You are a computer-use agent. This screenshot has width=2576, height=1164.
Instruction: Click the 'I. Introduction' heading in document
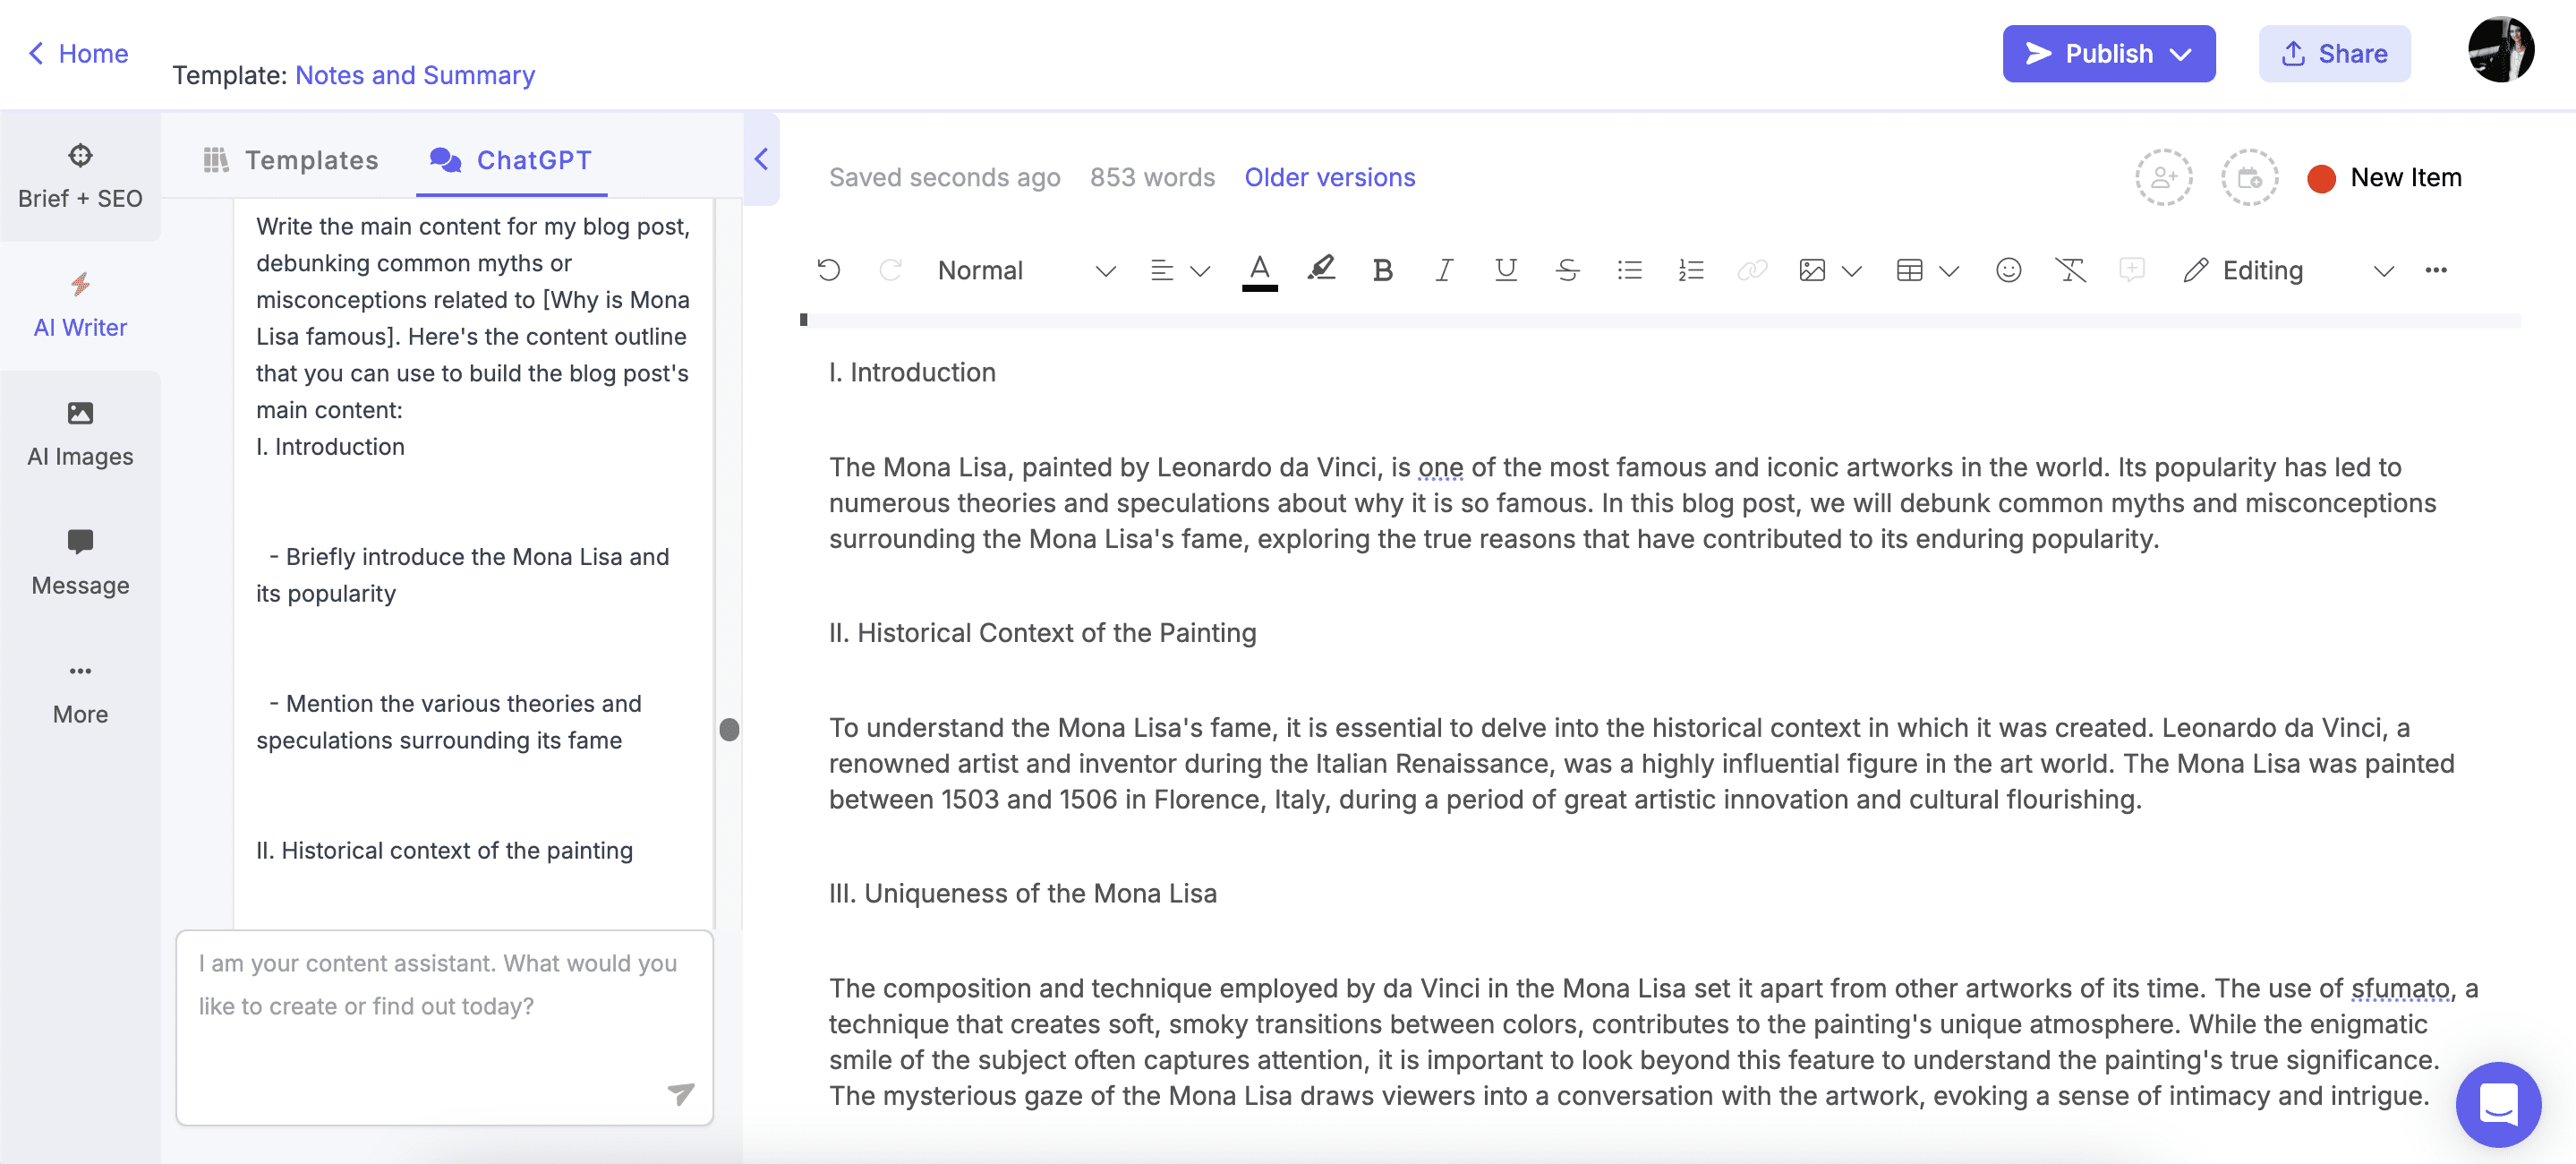coord(912,372)
